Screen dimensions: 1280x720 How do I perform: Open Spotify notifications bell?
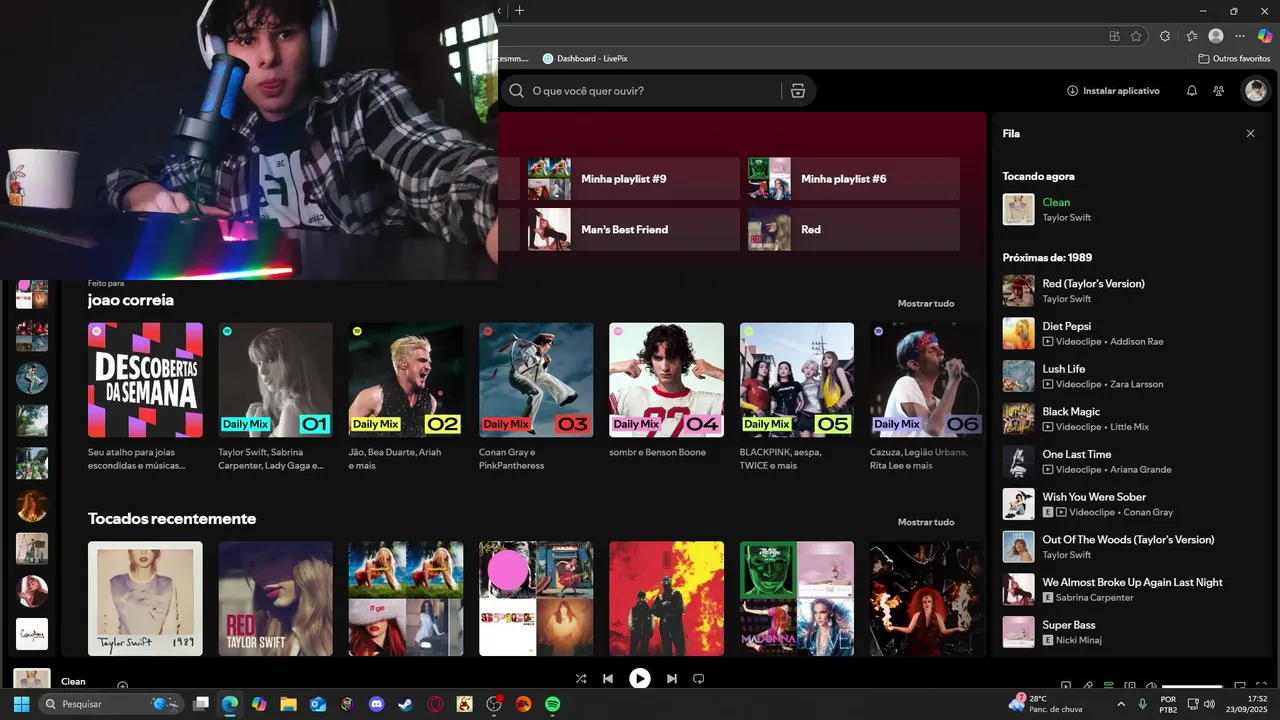1192,91
